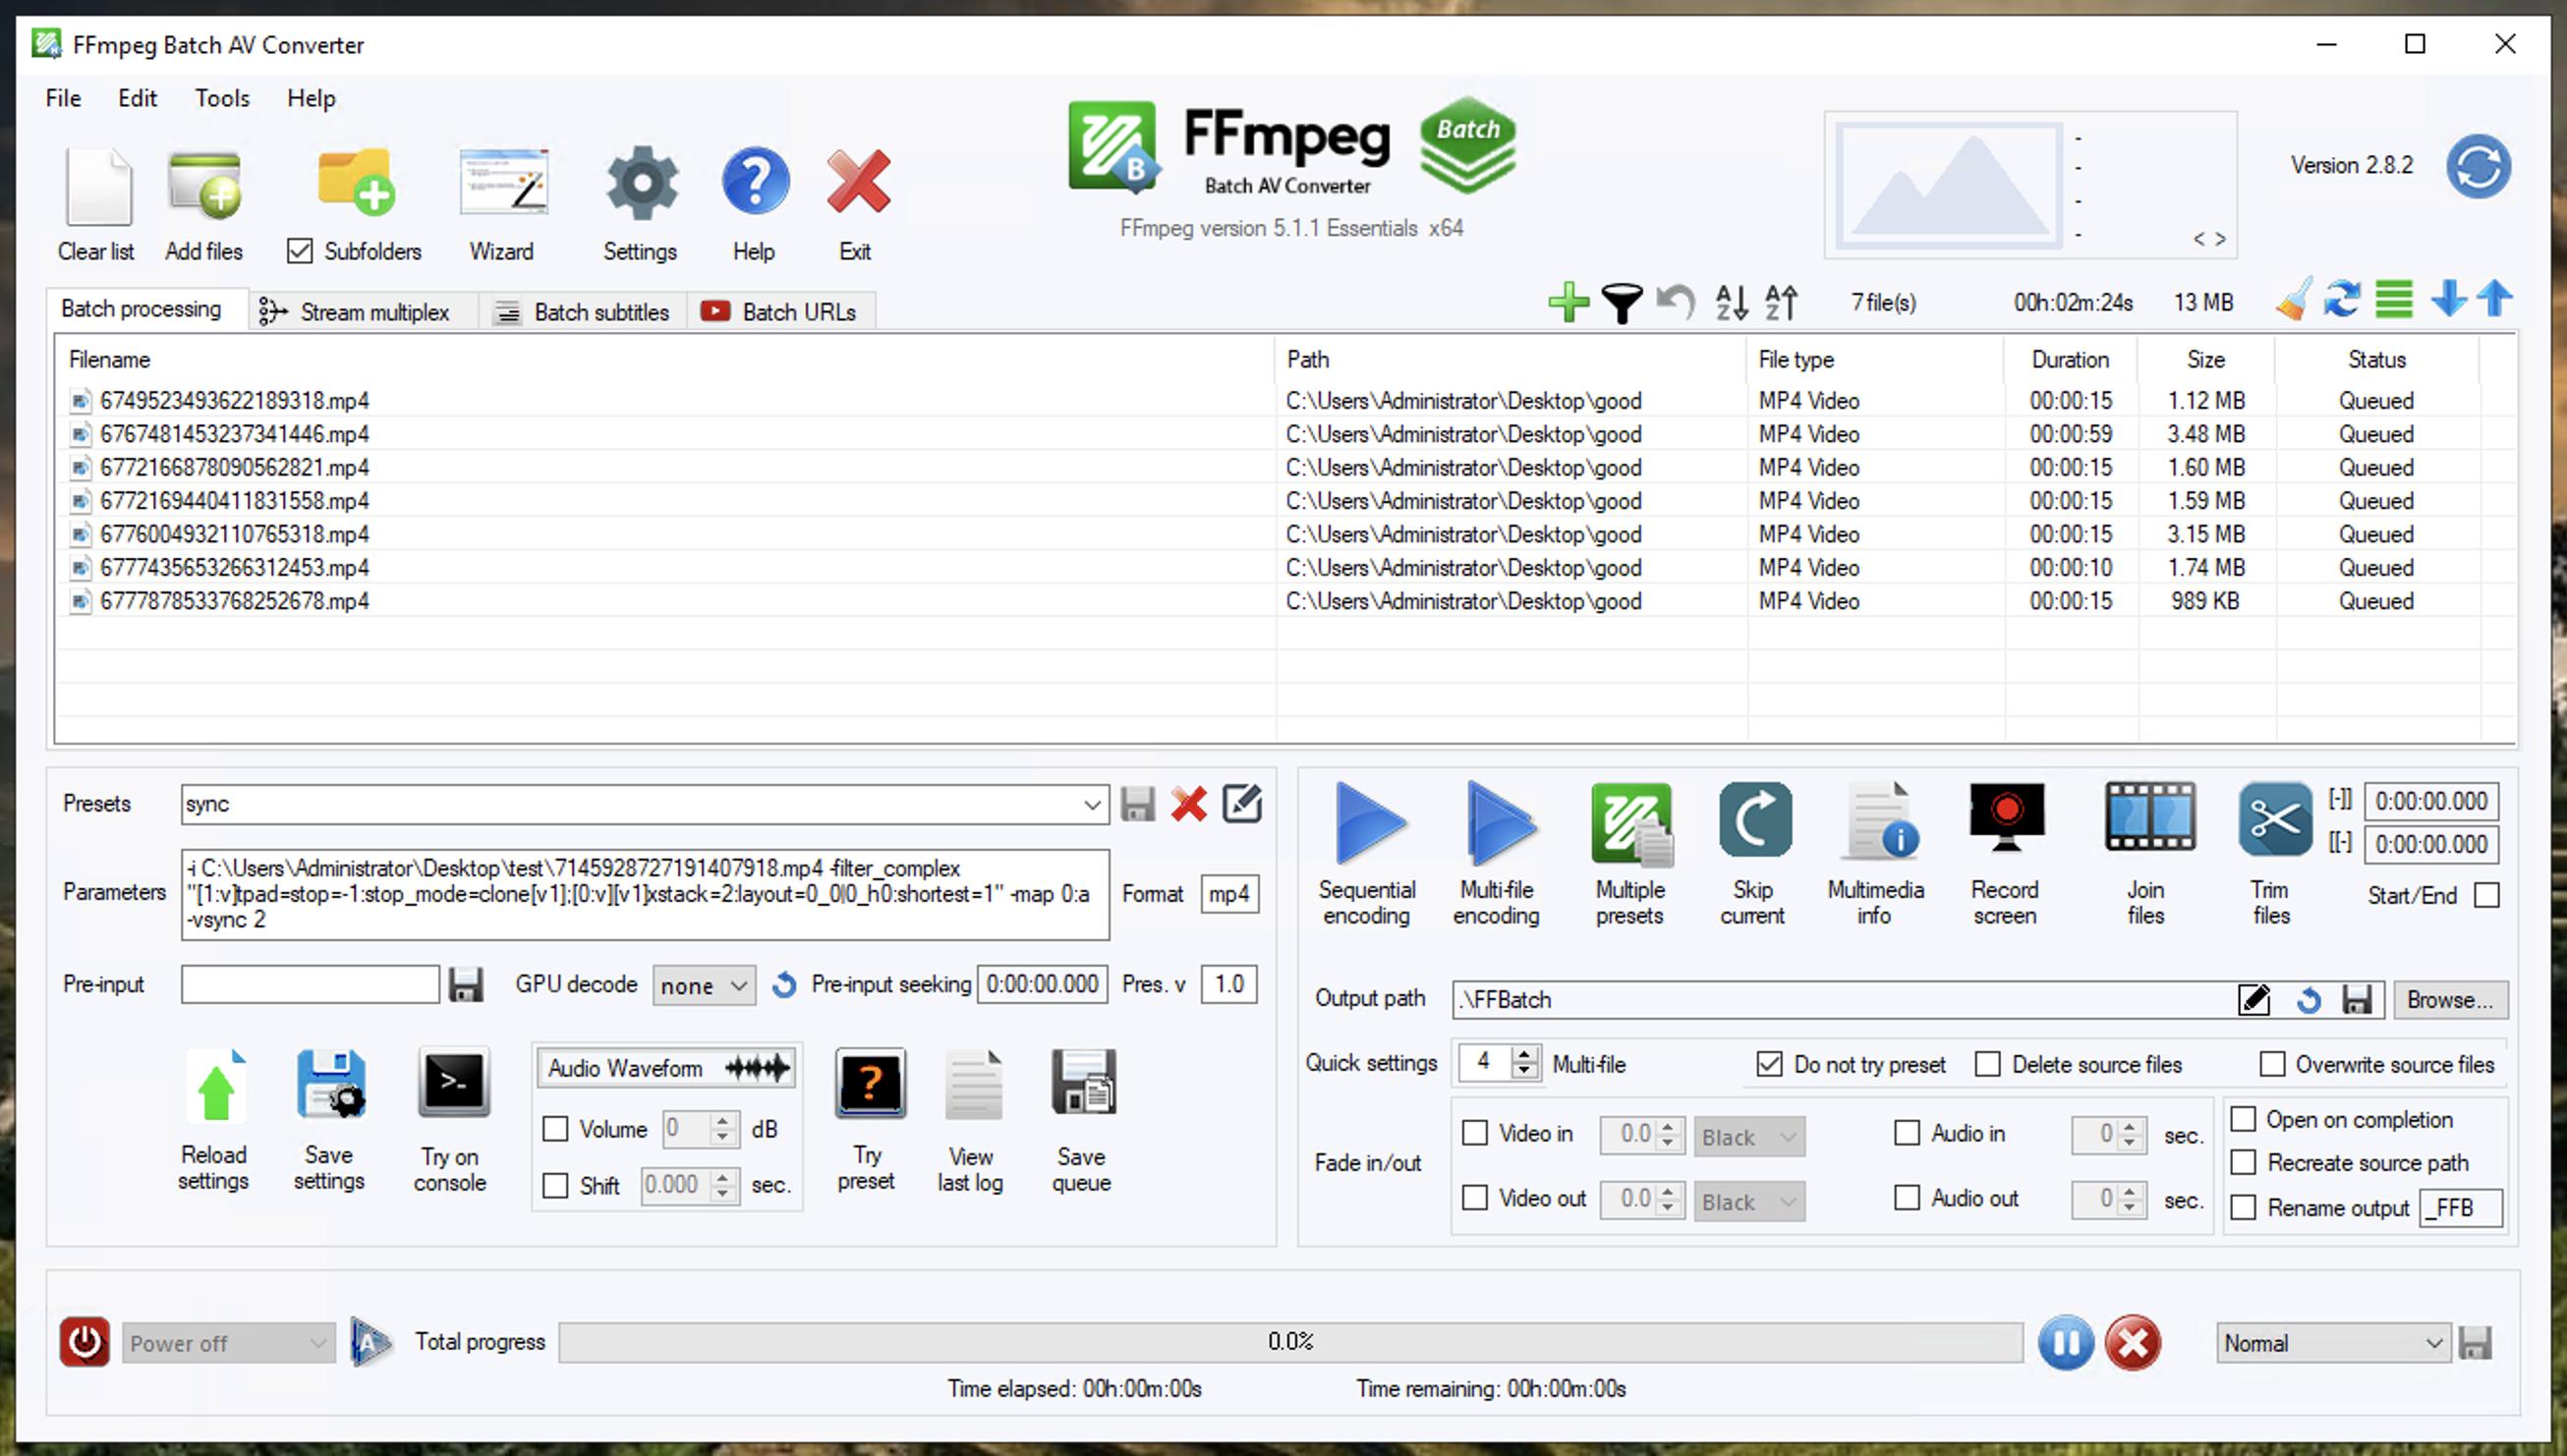This screenshot has height=1456, width=2567.
Task: Click the Parameters text box
Action: [x=645, y=895]
